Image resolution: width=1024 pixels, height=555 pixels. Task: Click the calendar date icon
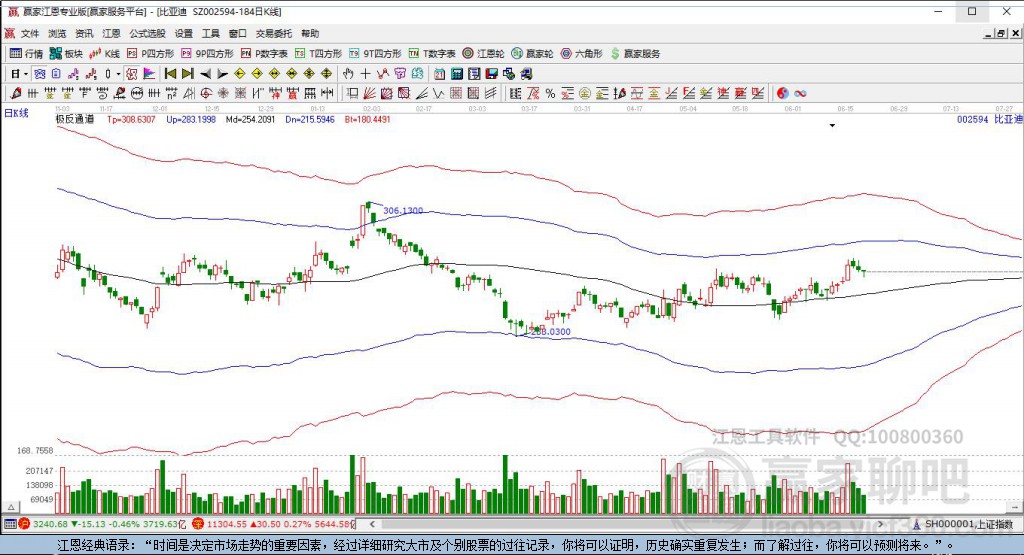(440, 74)
